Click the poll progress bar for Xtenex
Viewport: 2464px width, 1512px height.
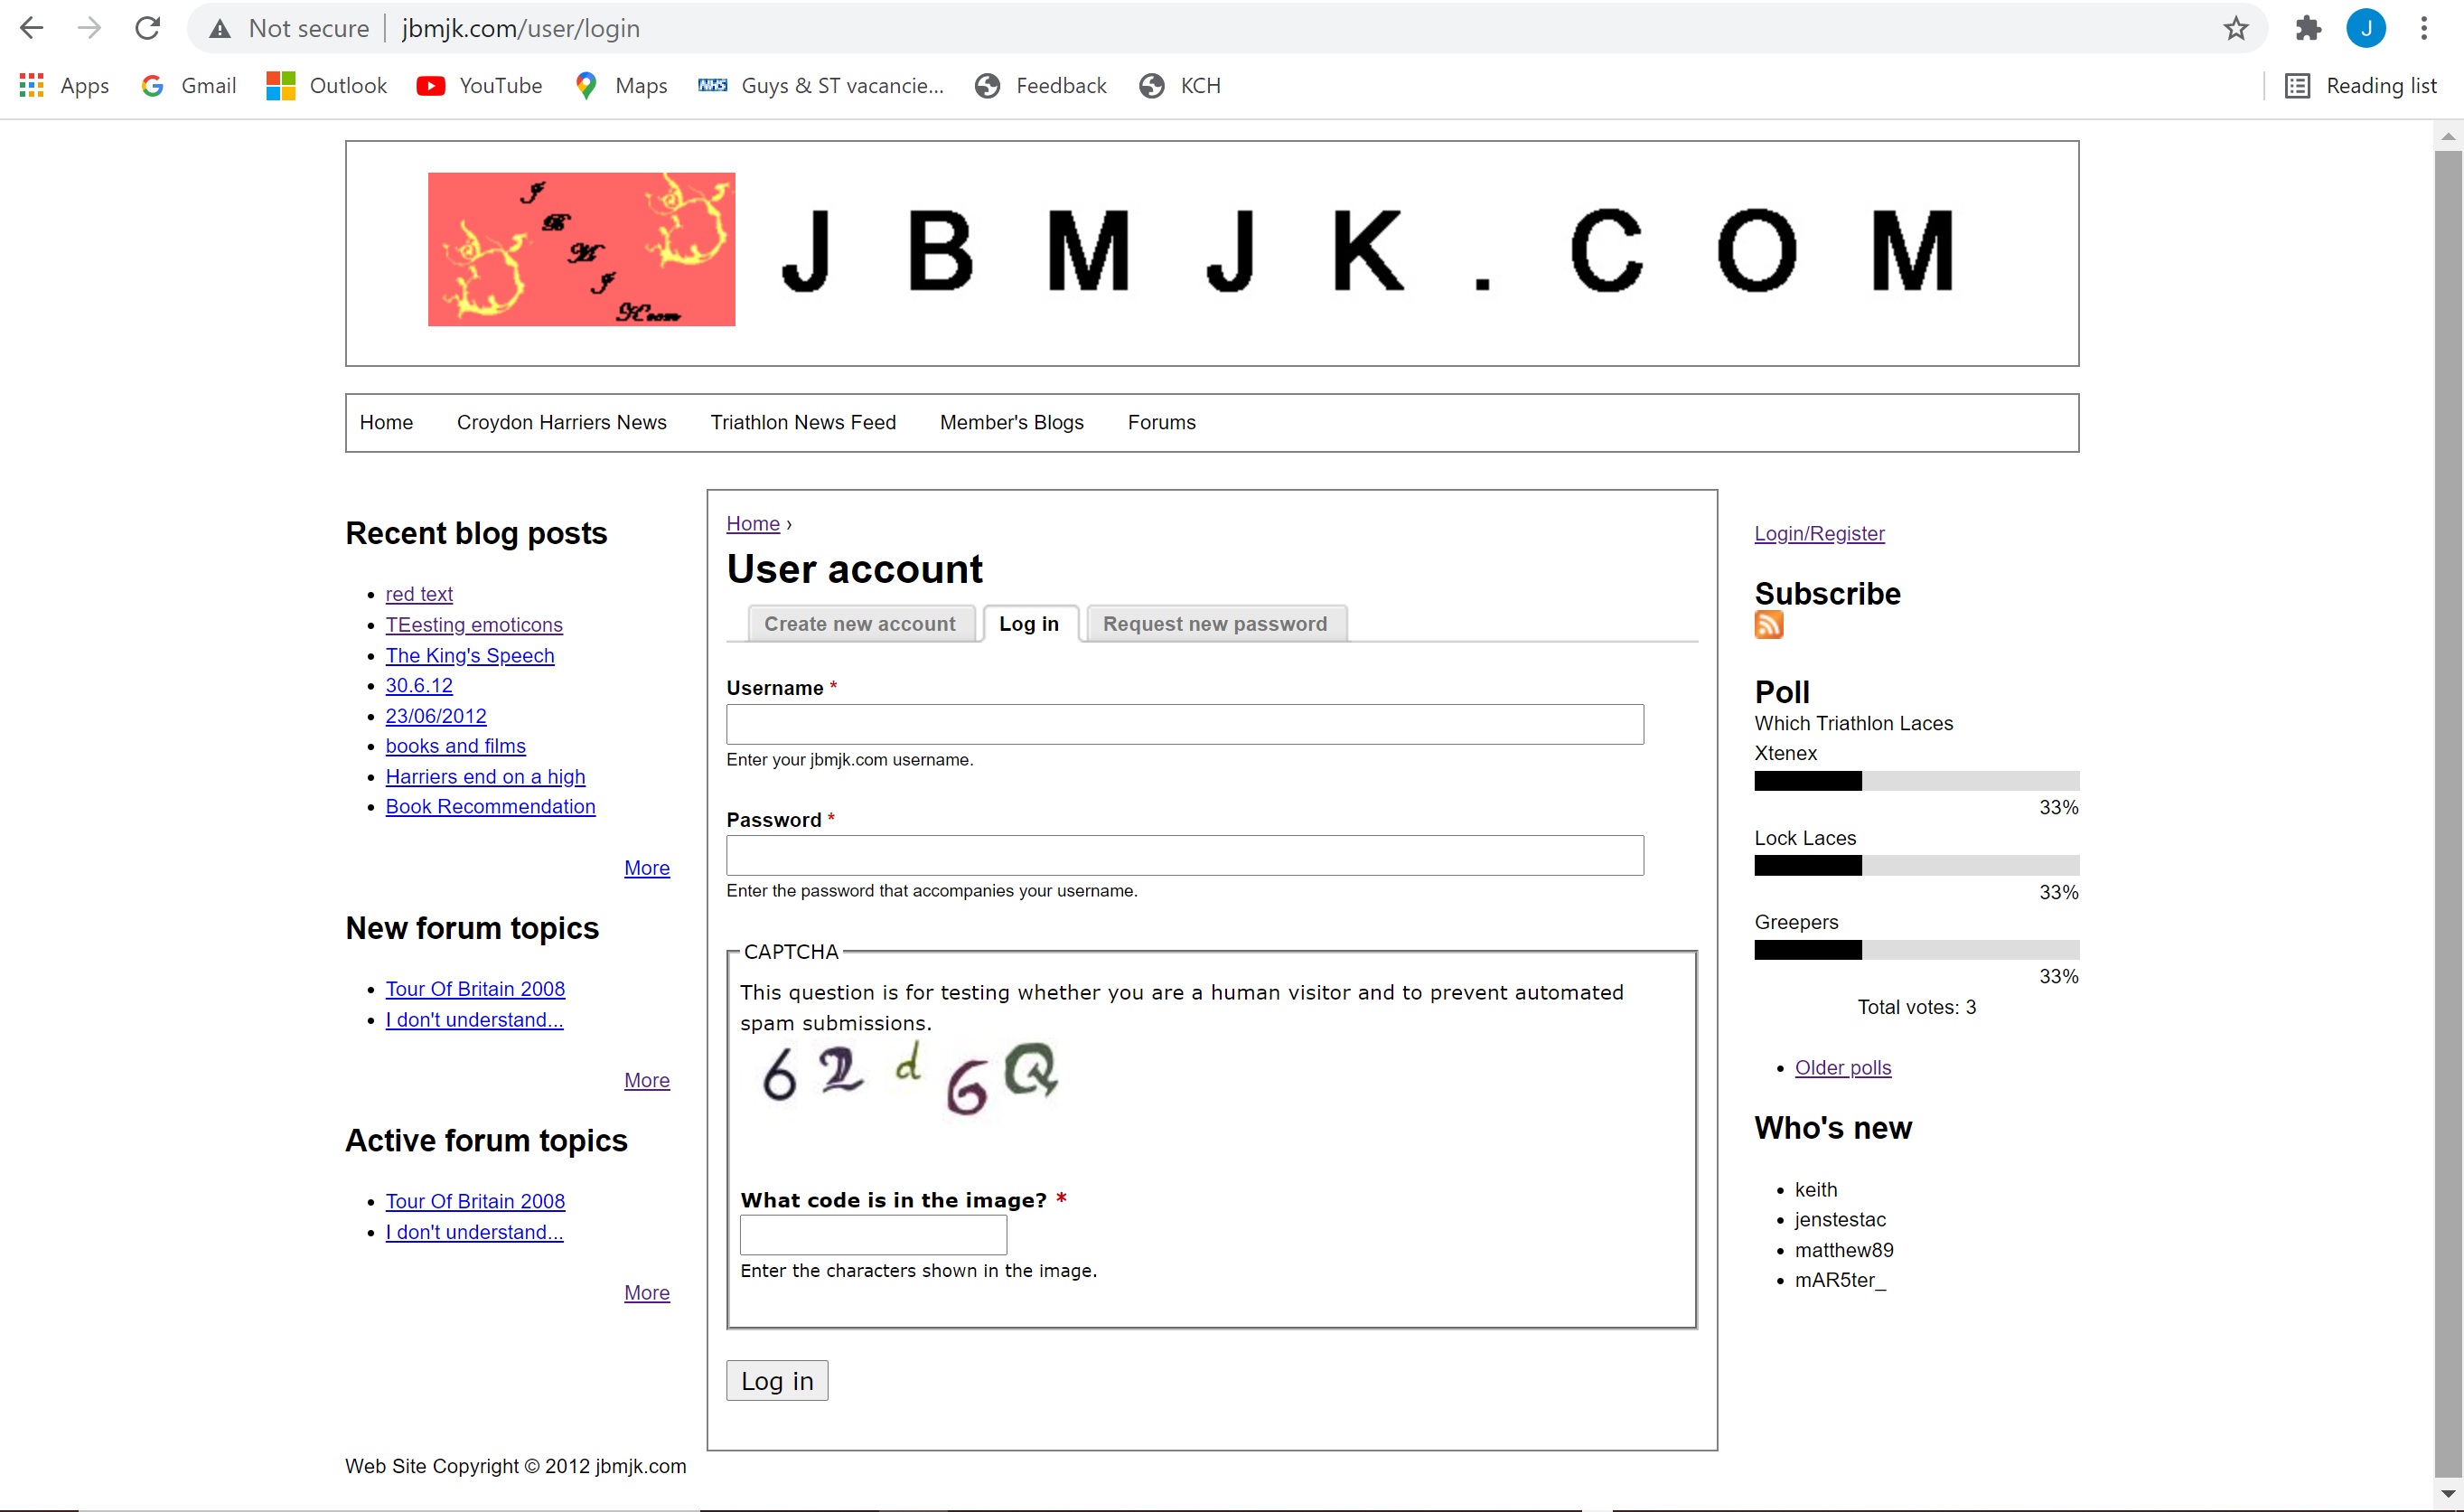coord(1916,780)
